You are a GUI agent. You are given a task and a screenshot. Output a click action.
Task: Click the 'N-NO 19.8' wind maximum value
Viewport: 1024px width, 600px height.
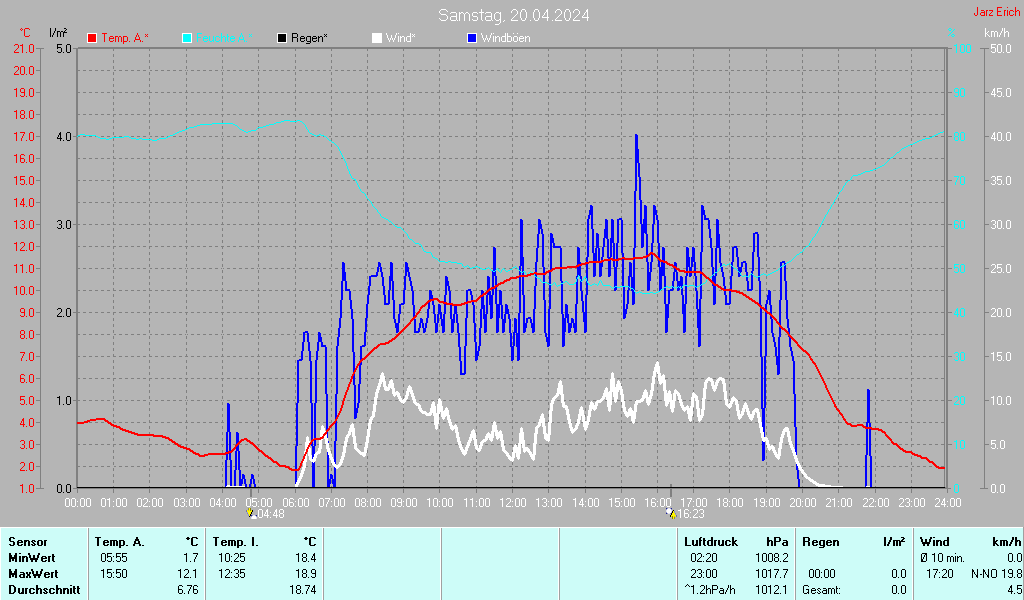click(997, 574)
